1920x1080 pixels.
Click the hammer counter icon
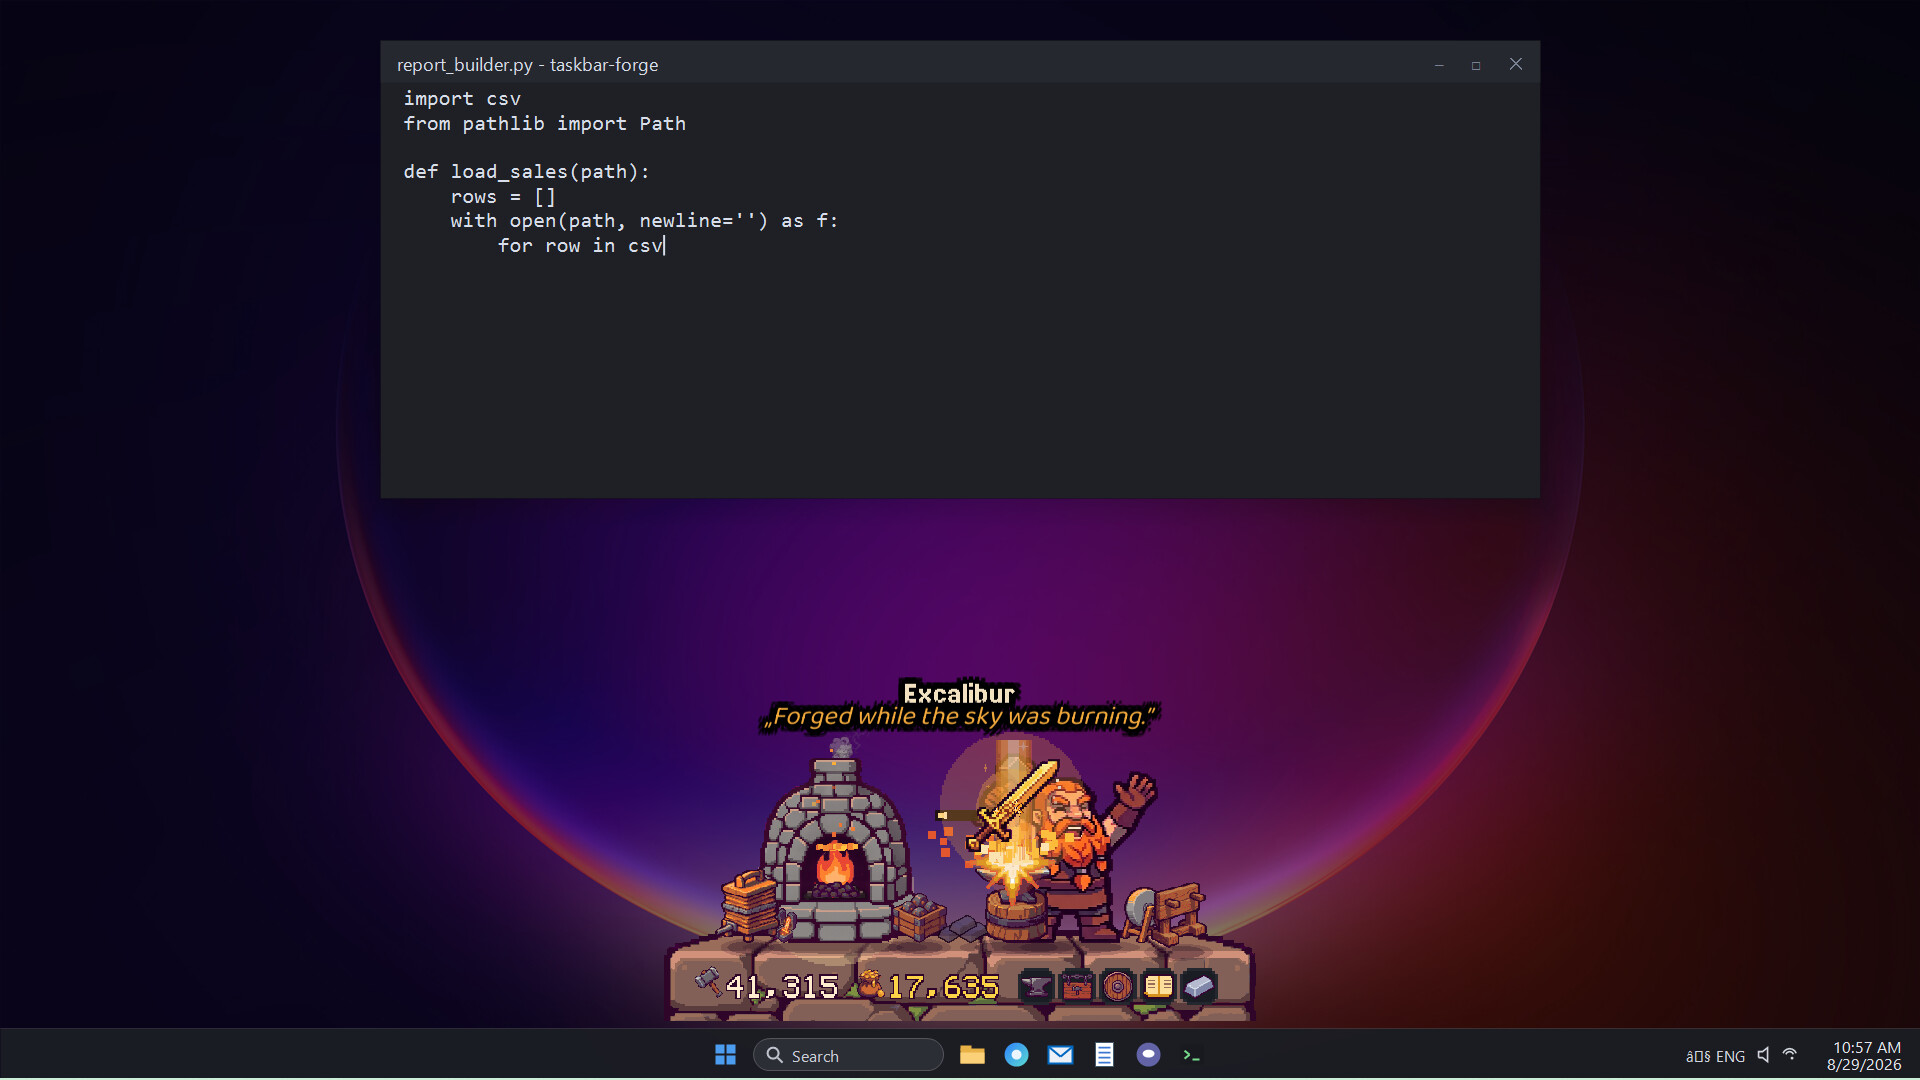[708, 983]
